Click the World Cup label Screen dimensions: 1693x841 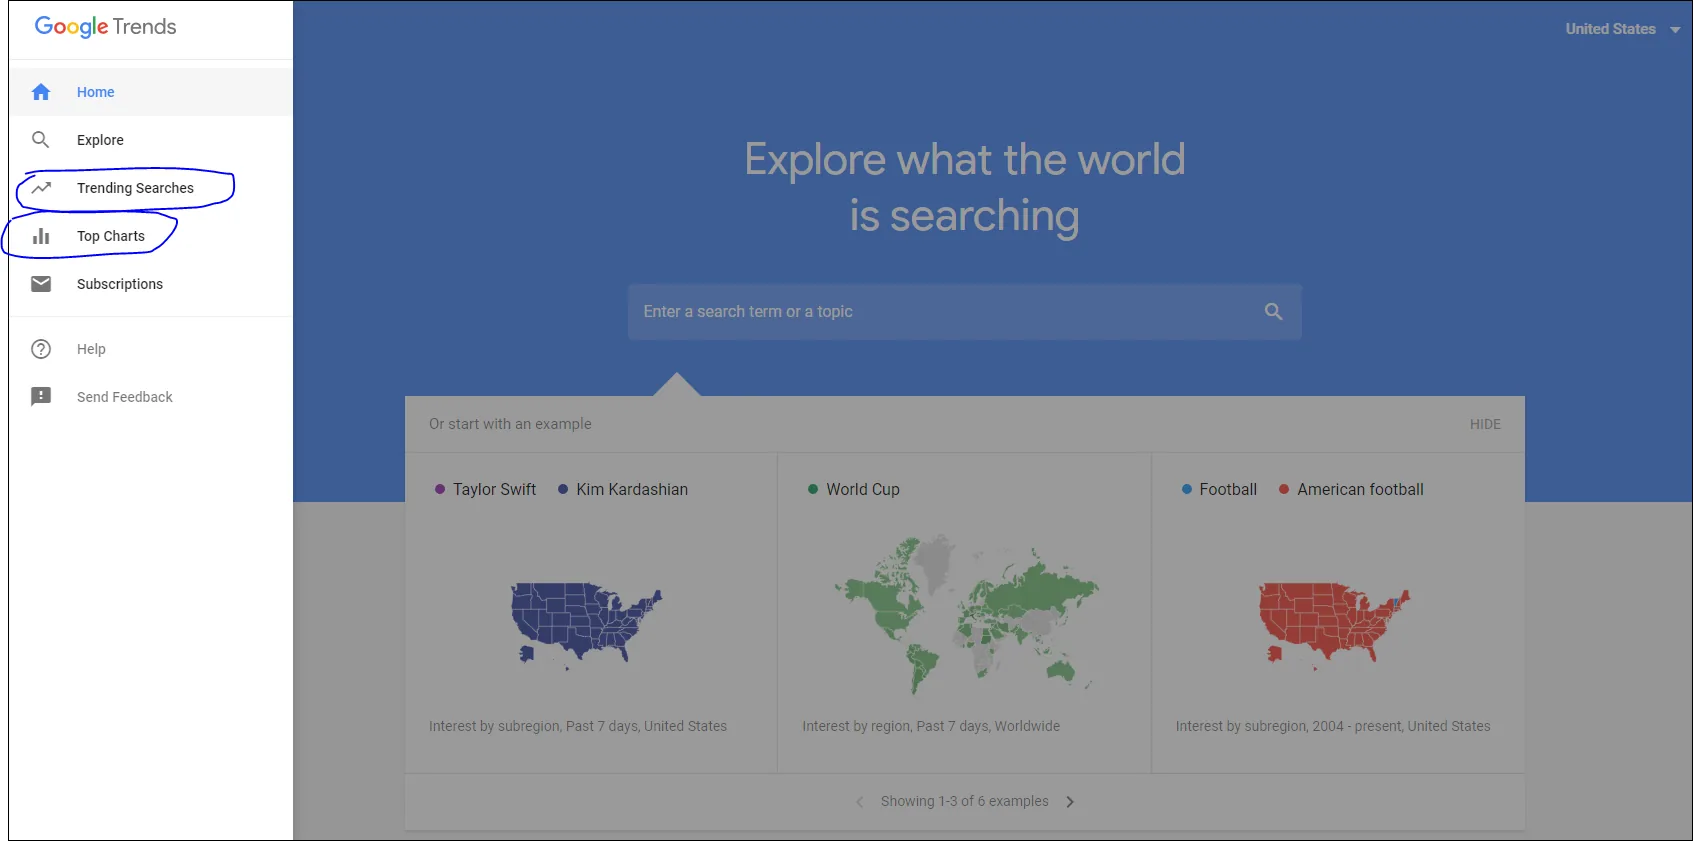(863, 489)
